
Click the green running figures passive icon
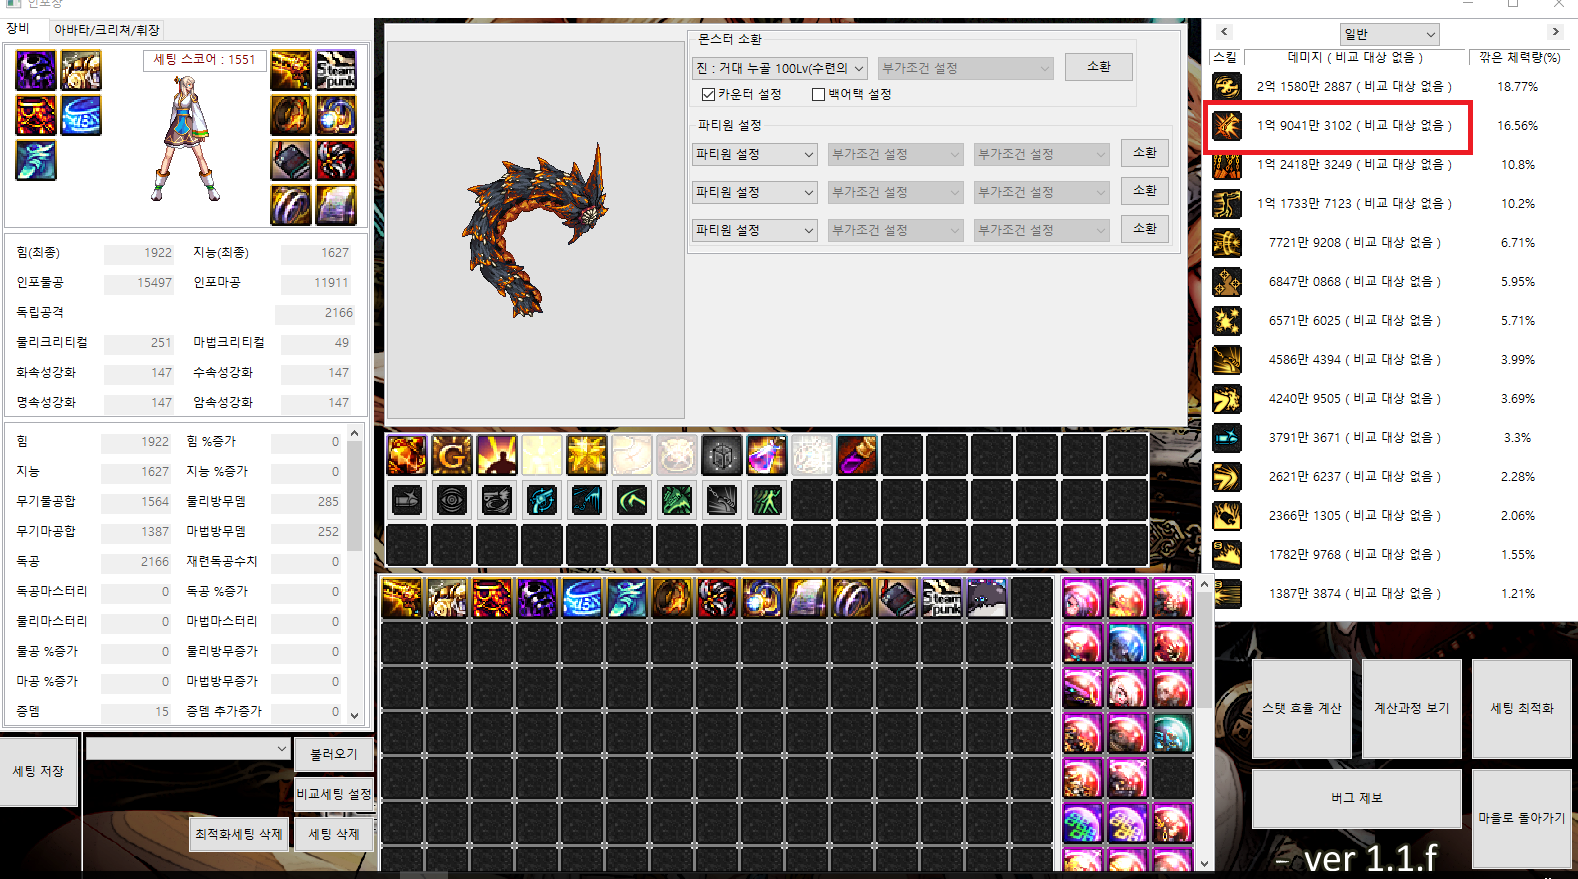click(767, 500)
